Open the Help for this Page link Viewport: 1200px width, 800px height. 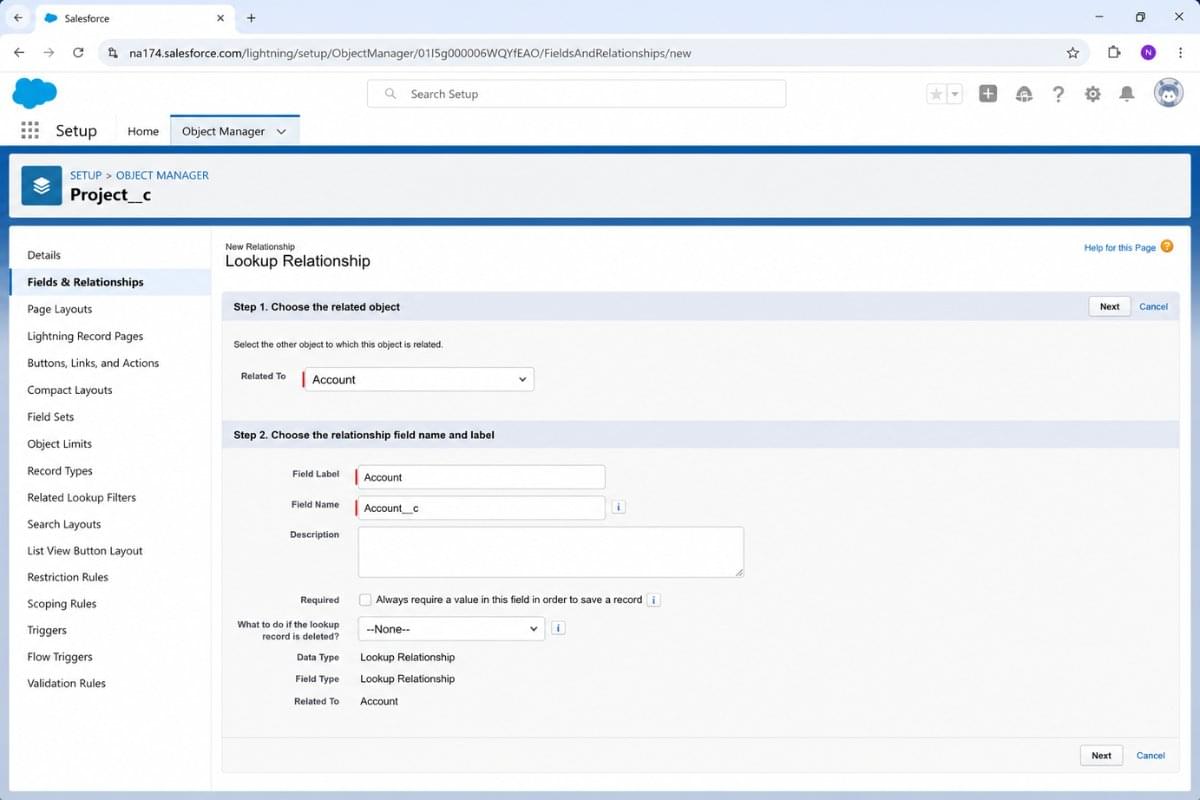[1120, 247]
